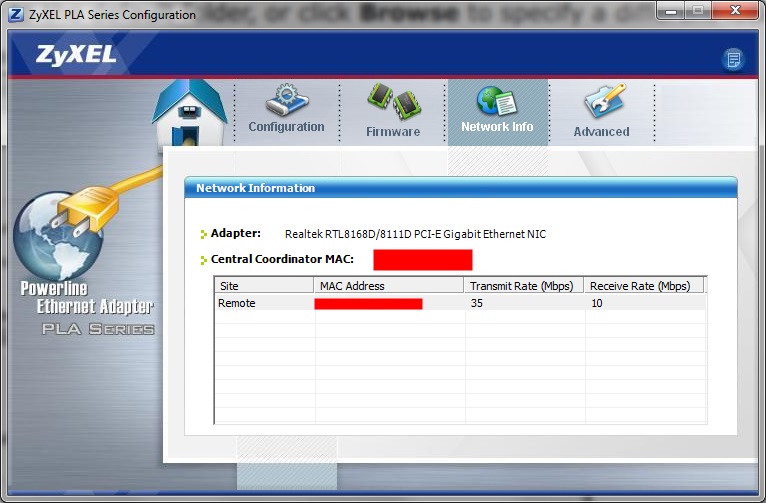Screen dimensions: 766x503
Task: Click the Realtek RTL8168D adapter name text
Action: pos(415,234)
